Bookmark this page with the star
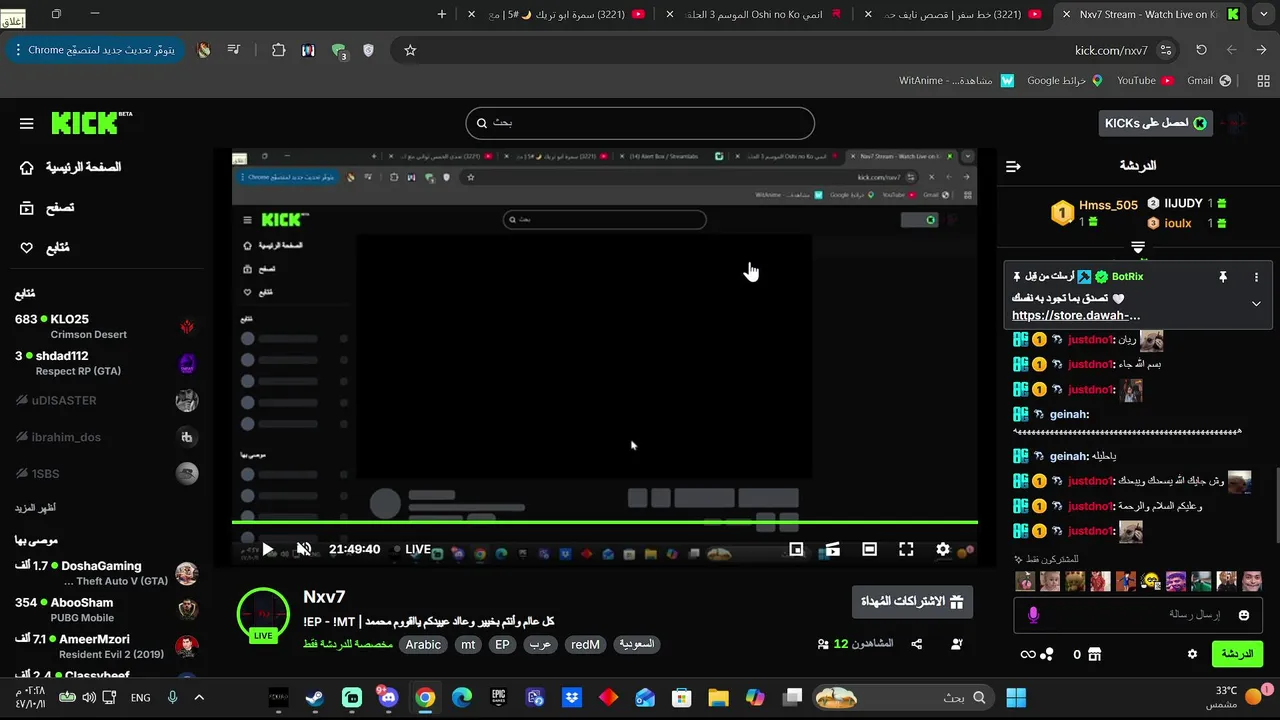1280x720 pixels. (x=410, y=50)
